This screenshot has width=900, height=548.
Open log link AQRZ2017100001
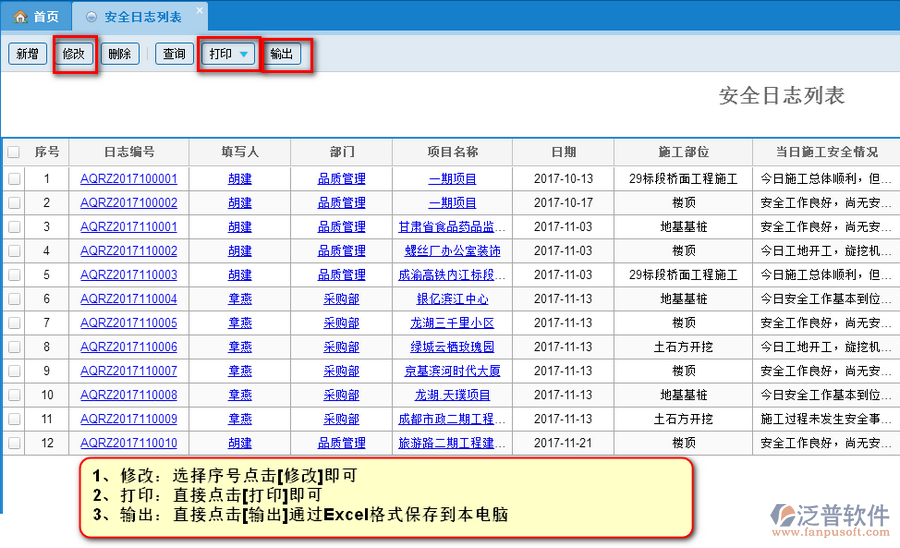[129, 179]
